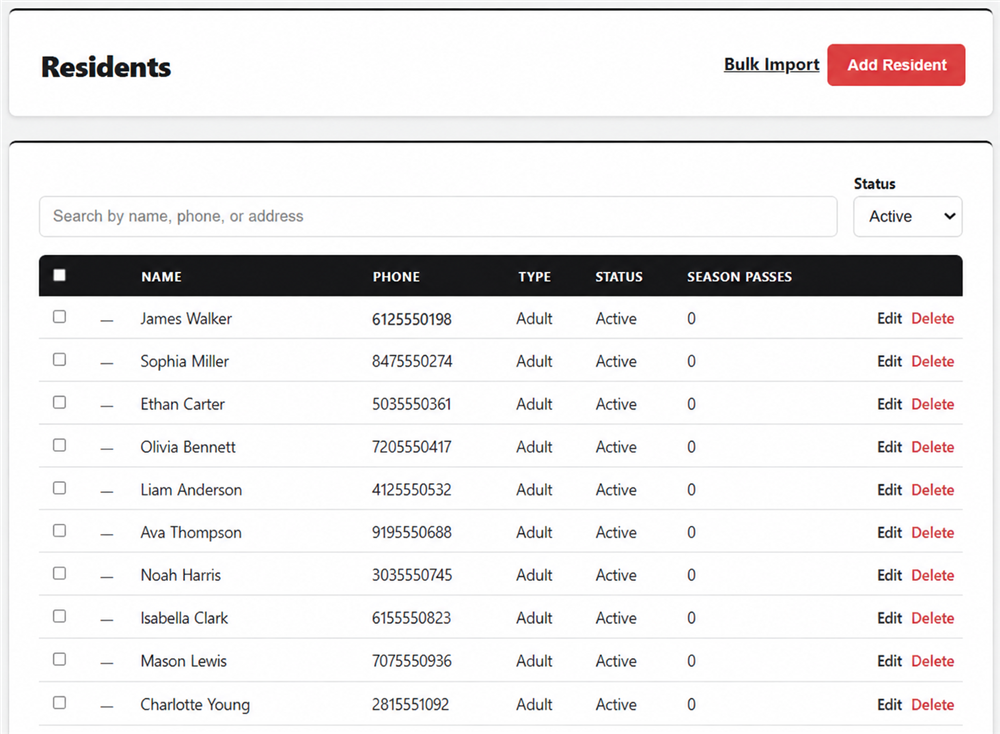Delete Noah Harris

pos(932,575)
